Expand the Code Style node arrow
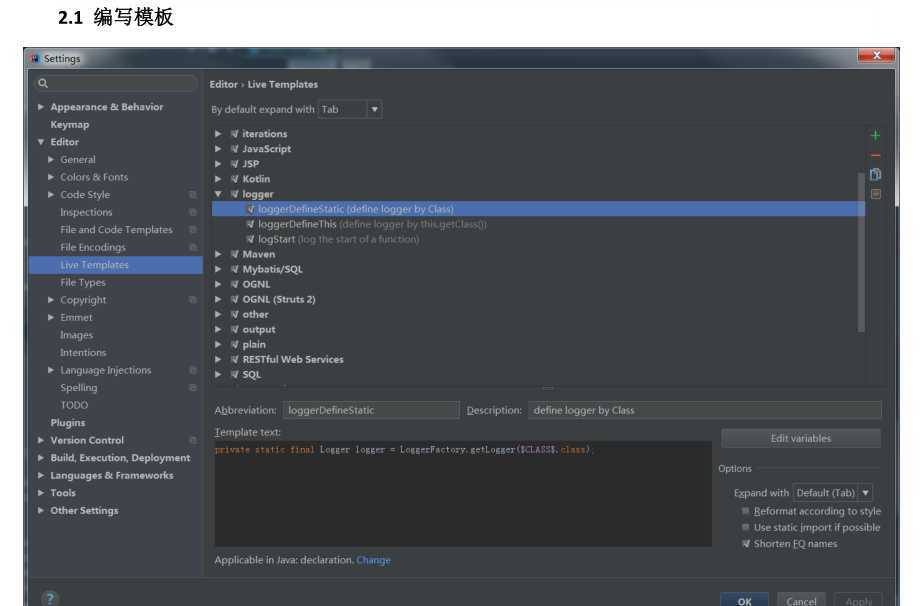This screenshot has width=923, height=606. (x=51, y=194)
